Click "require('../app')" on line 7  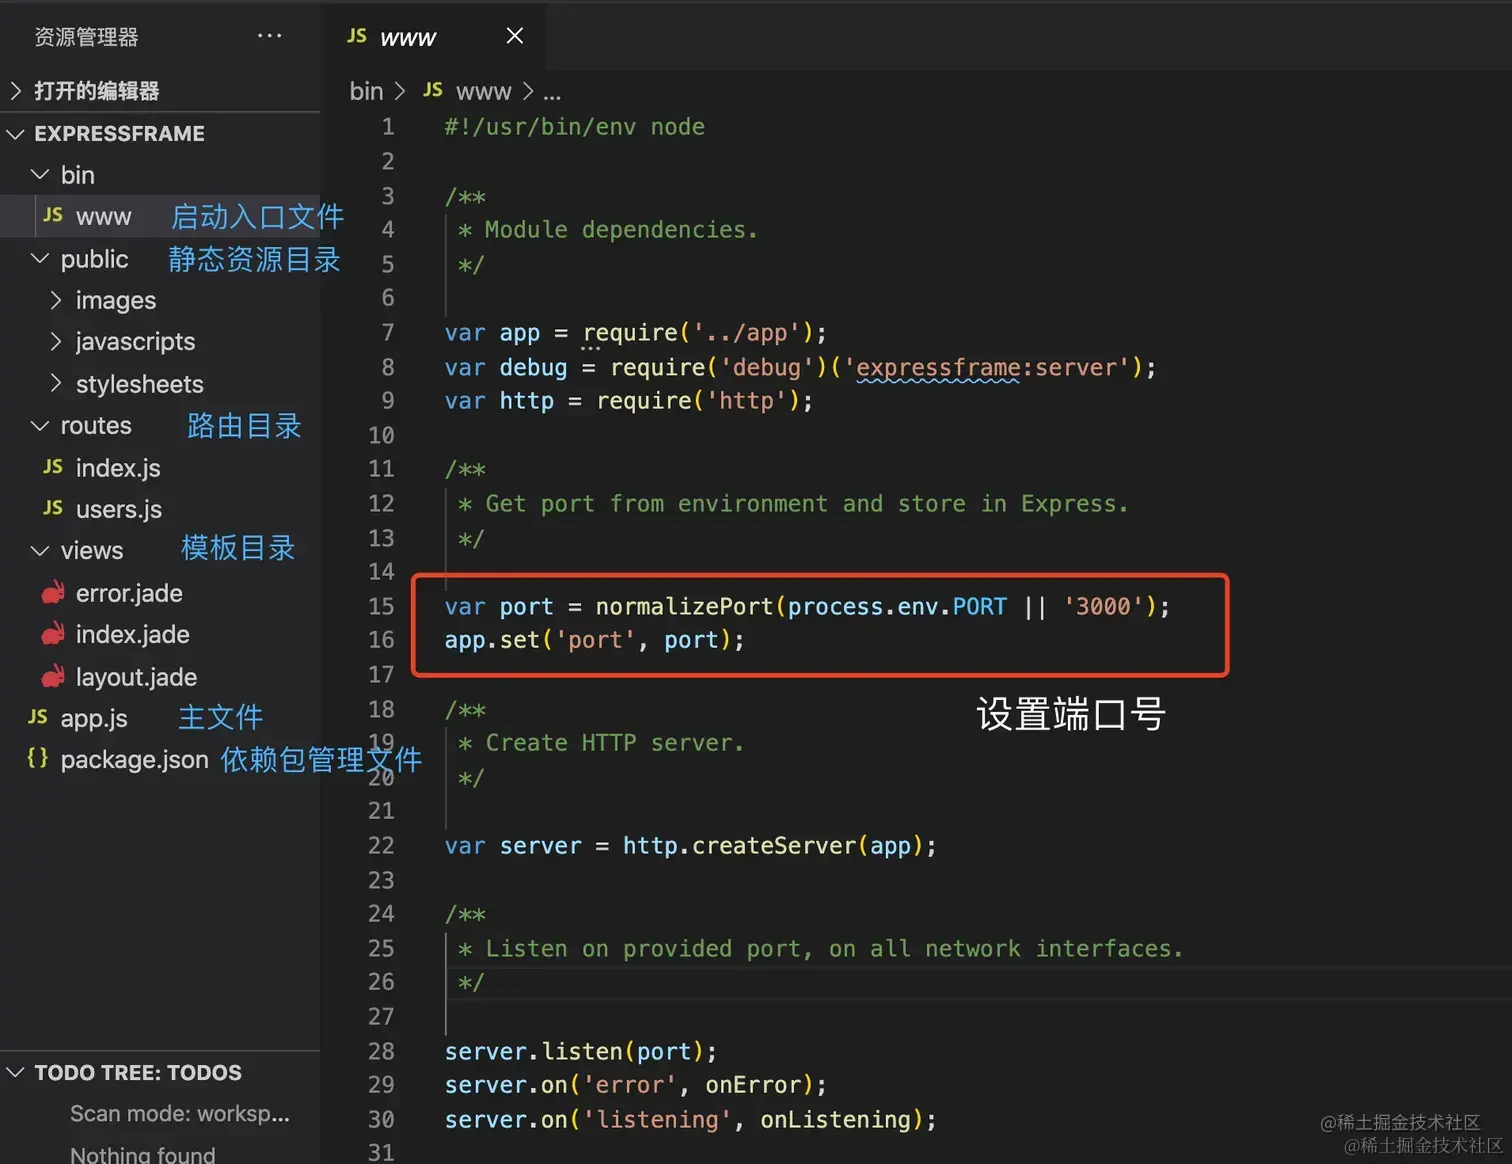pos(699,333)
